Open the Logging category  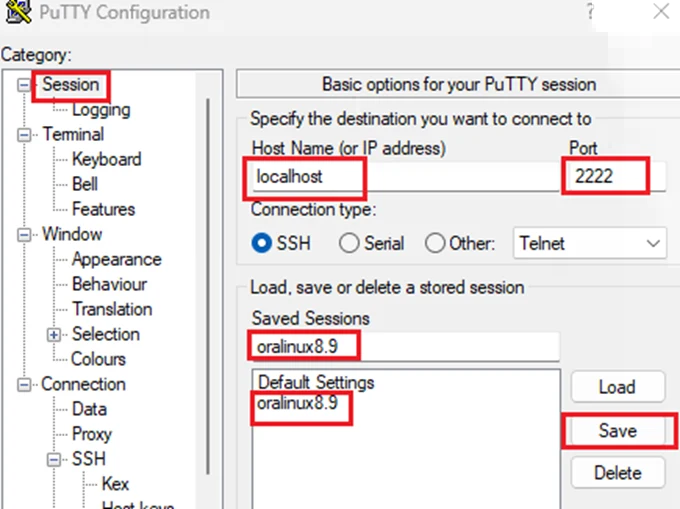tap(101, 110)
